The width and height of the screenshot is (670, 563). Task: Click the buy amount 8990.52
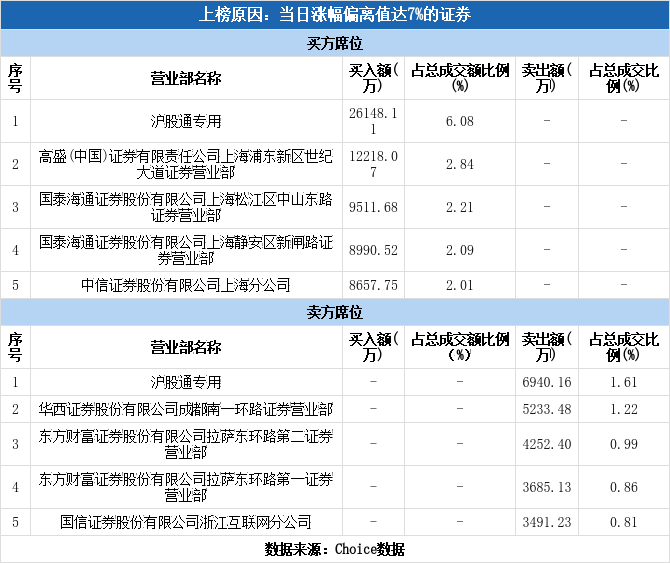373,250
